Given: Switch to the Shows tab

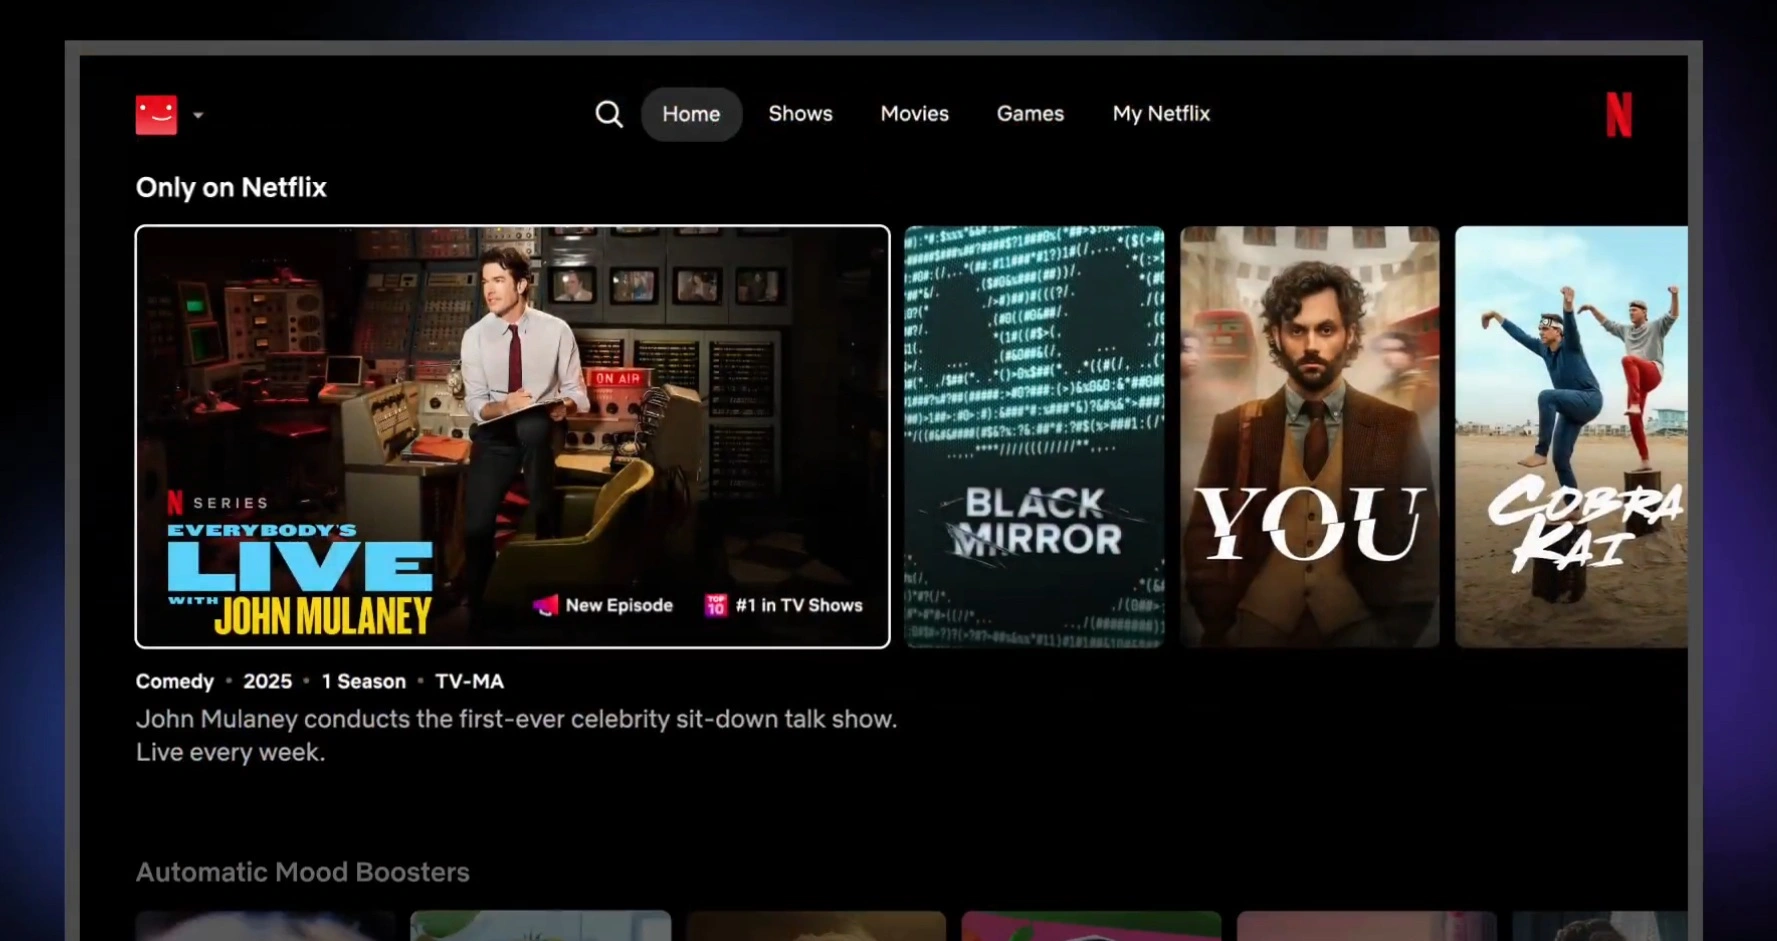Looking at the screenshot, I should coord(800,114).
